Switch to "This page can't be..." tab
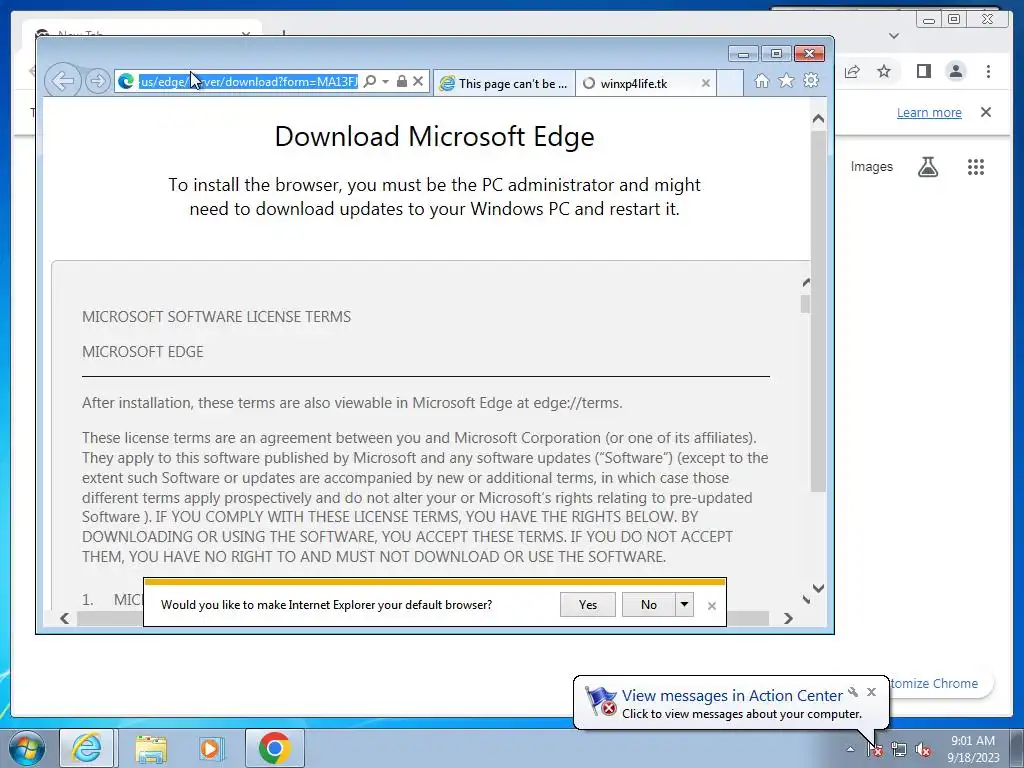Screen dimensions: 1024x768 504,83
